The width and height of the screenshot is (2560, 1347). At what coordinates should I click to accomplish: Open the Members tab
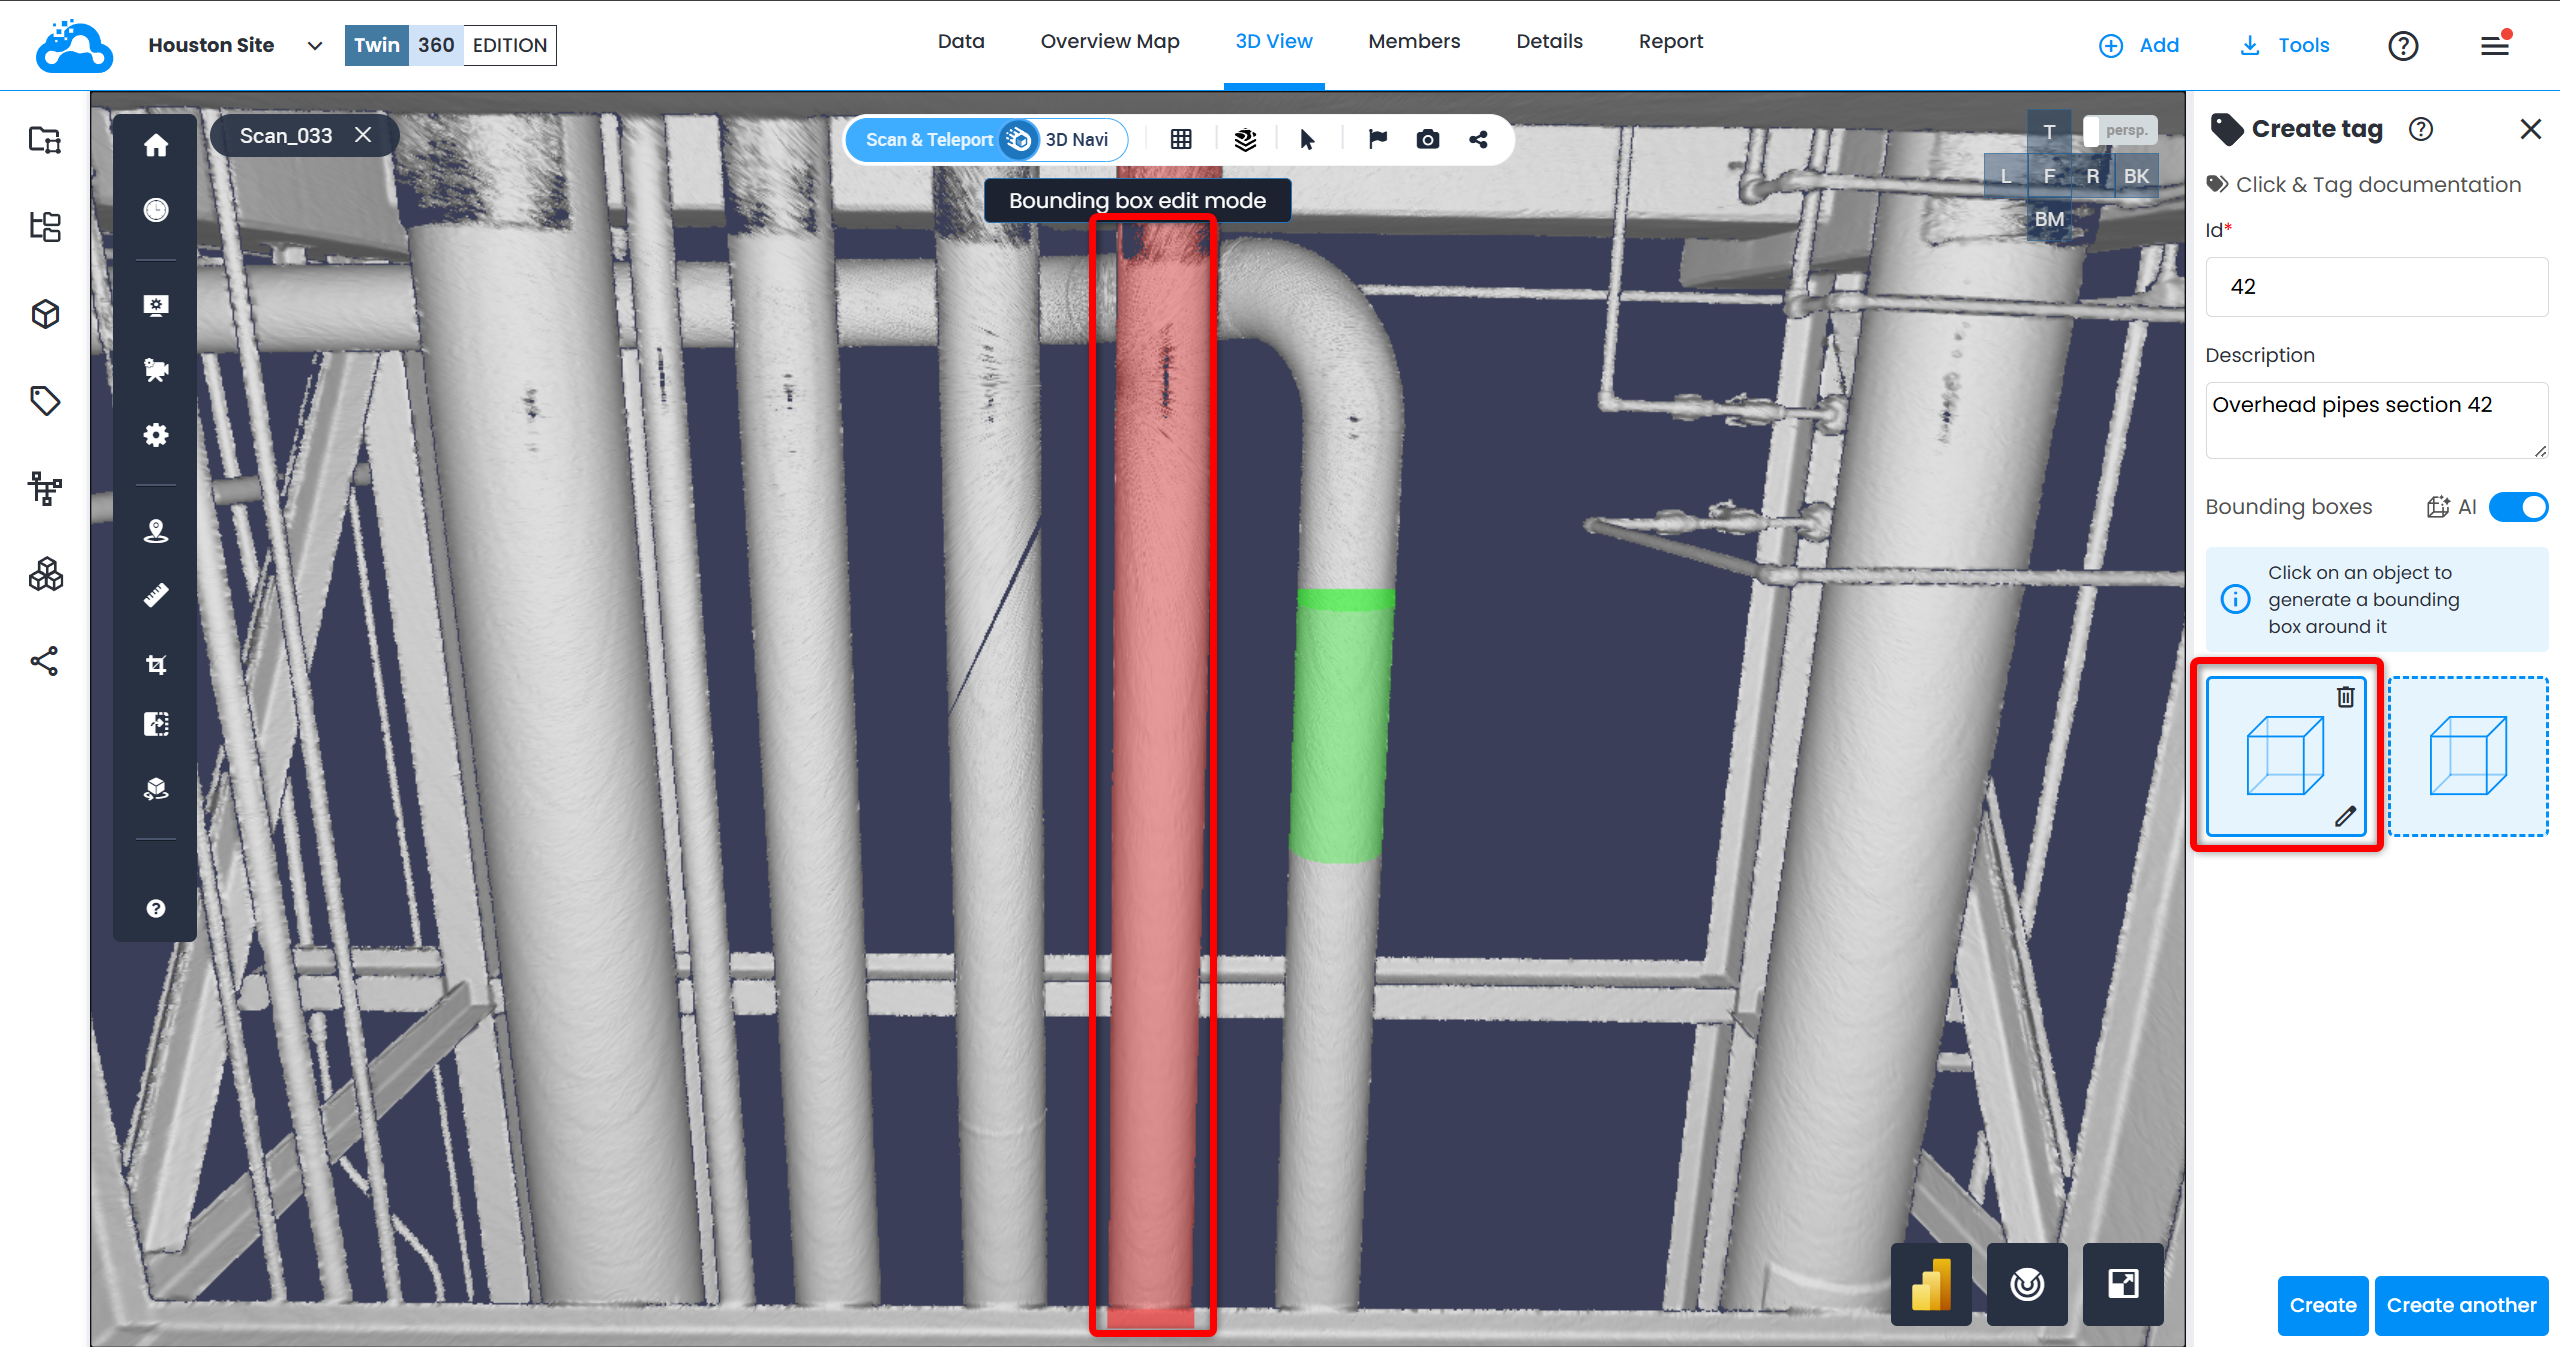point(1413,41)
